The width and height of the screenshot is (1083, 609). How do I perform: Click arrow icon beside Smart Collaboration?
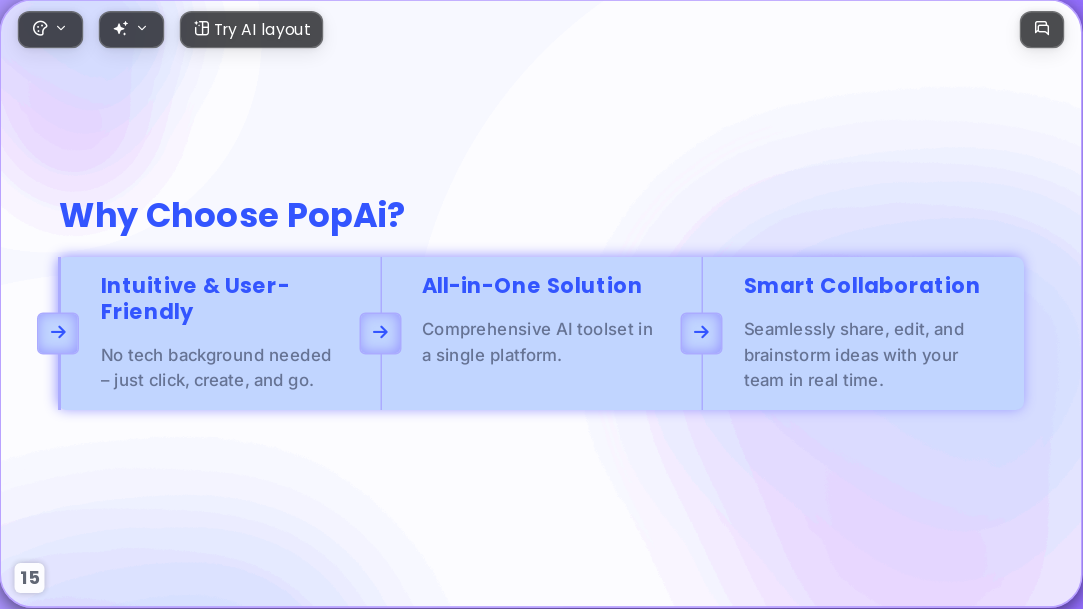click(x=701, y=333)
